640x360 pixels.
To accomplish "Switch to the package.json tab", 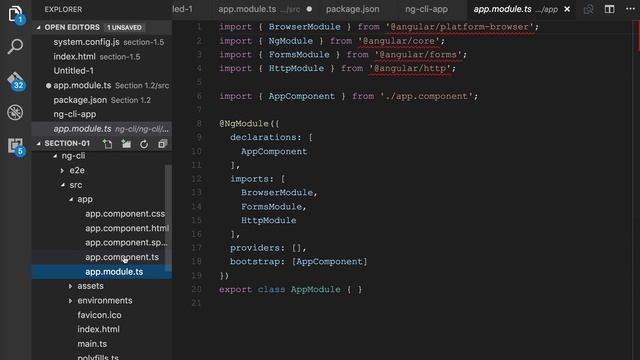I will (x=352, y=9).
